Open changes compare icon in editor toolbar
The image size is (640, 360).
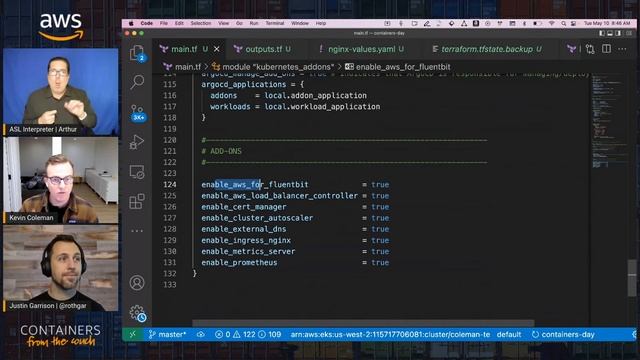click(590, 49)
